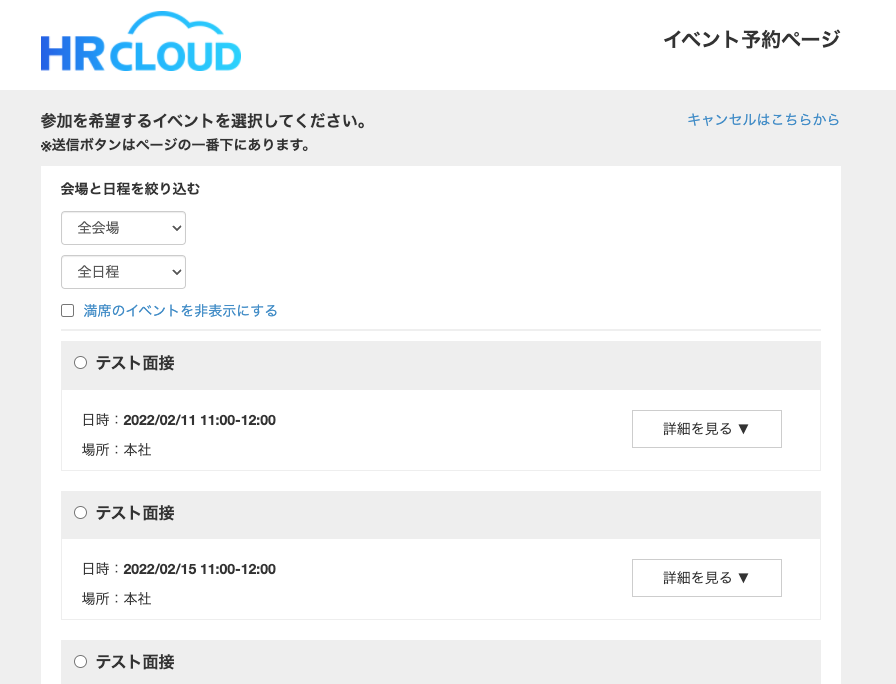Click the イベント予約ページ page heading
896x684 pixels.
click(751, 40)
